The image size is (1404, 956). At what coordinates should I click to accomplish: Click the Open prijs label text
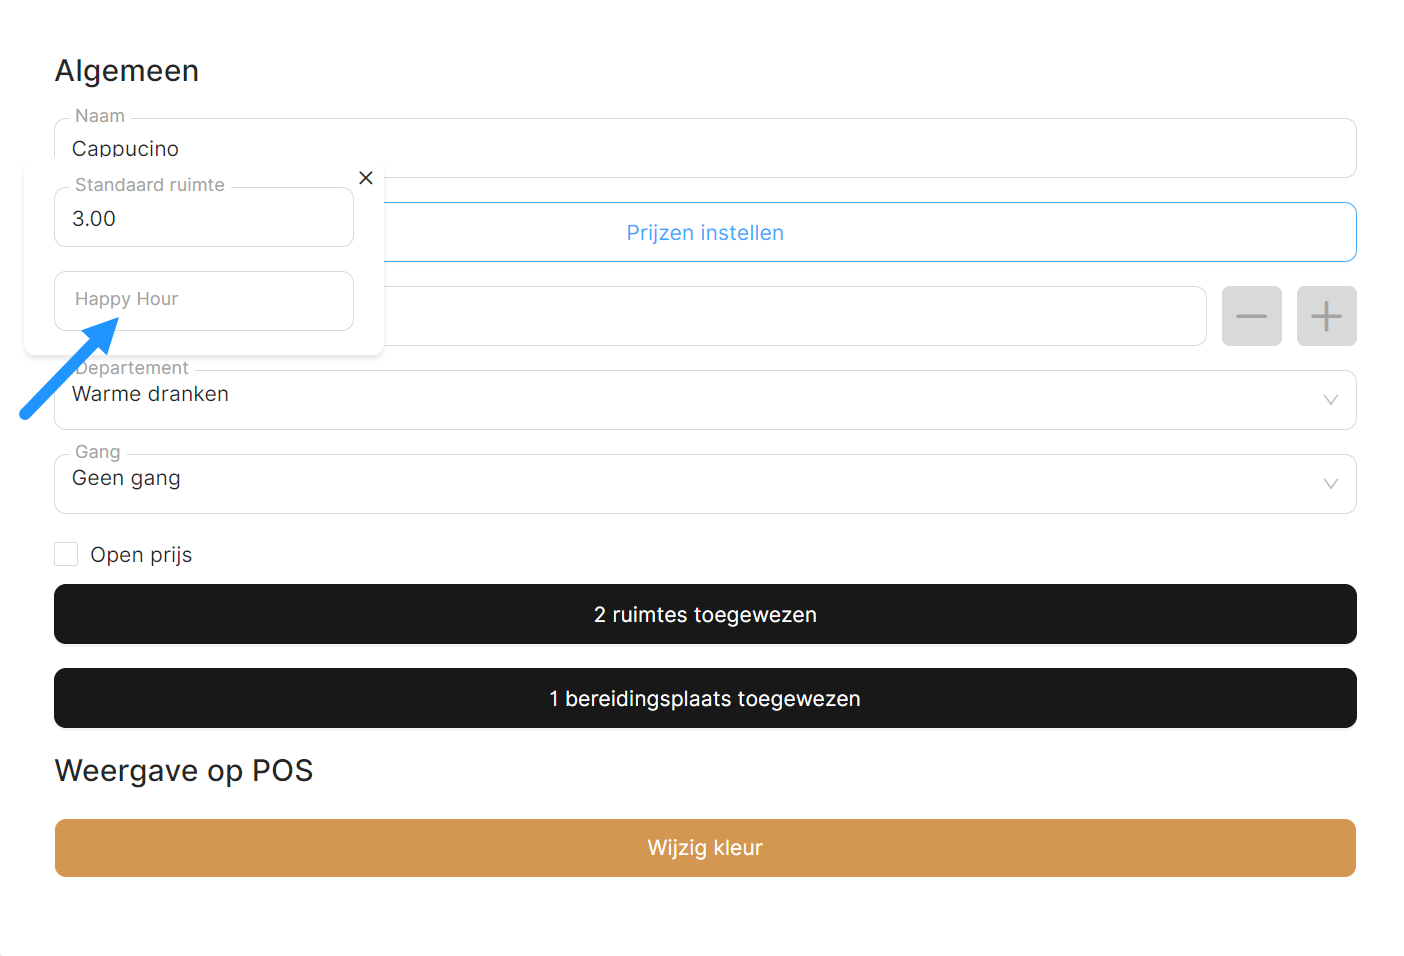tap(141, 555)
